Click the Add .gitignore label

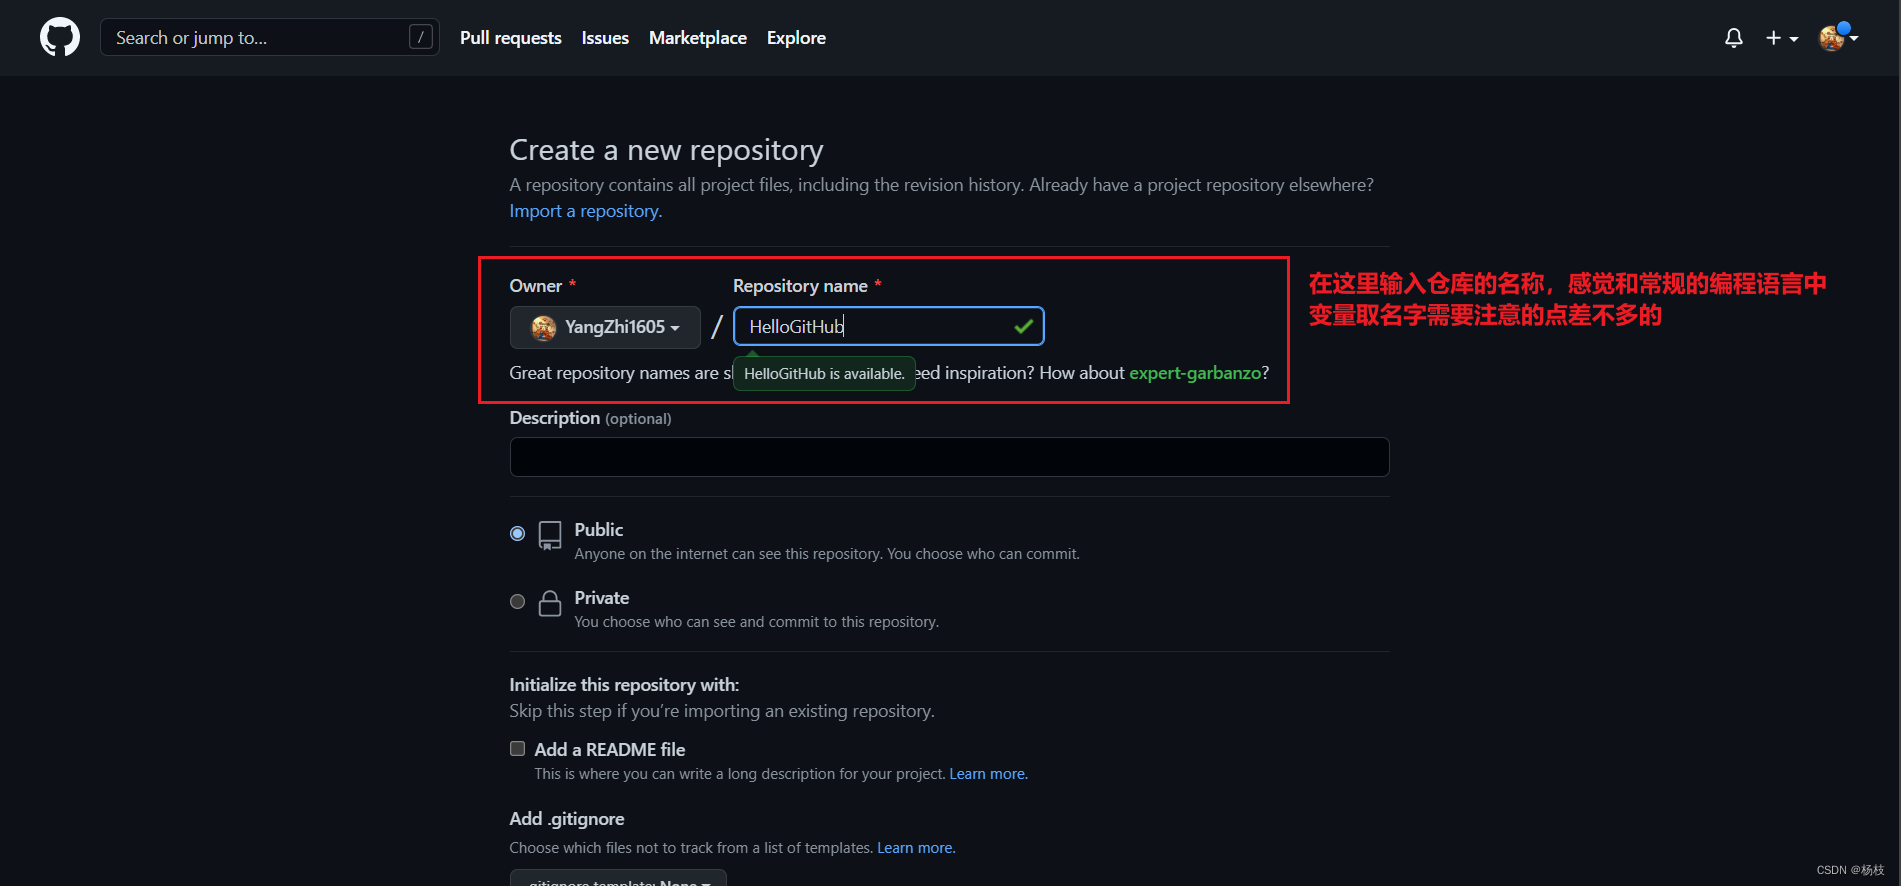(567, 819)
